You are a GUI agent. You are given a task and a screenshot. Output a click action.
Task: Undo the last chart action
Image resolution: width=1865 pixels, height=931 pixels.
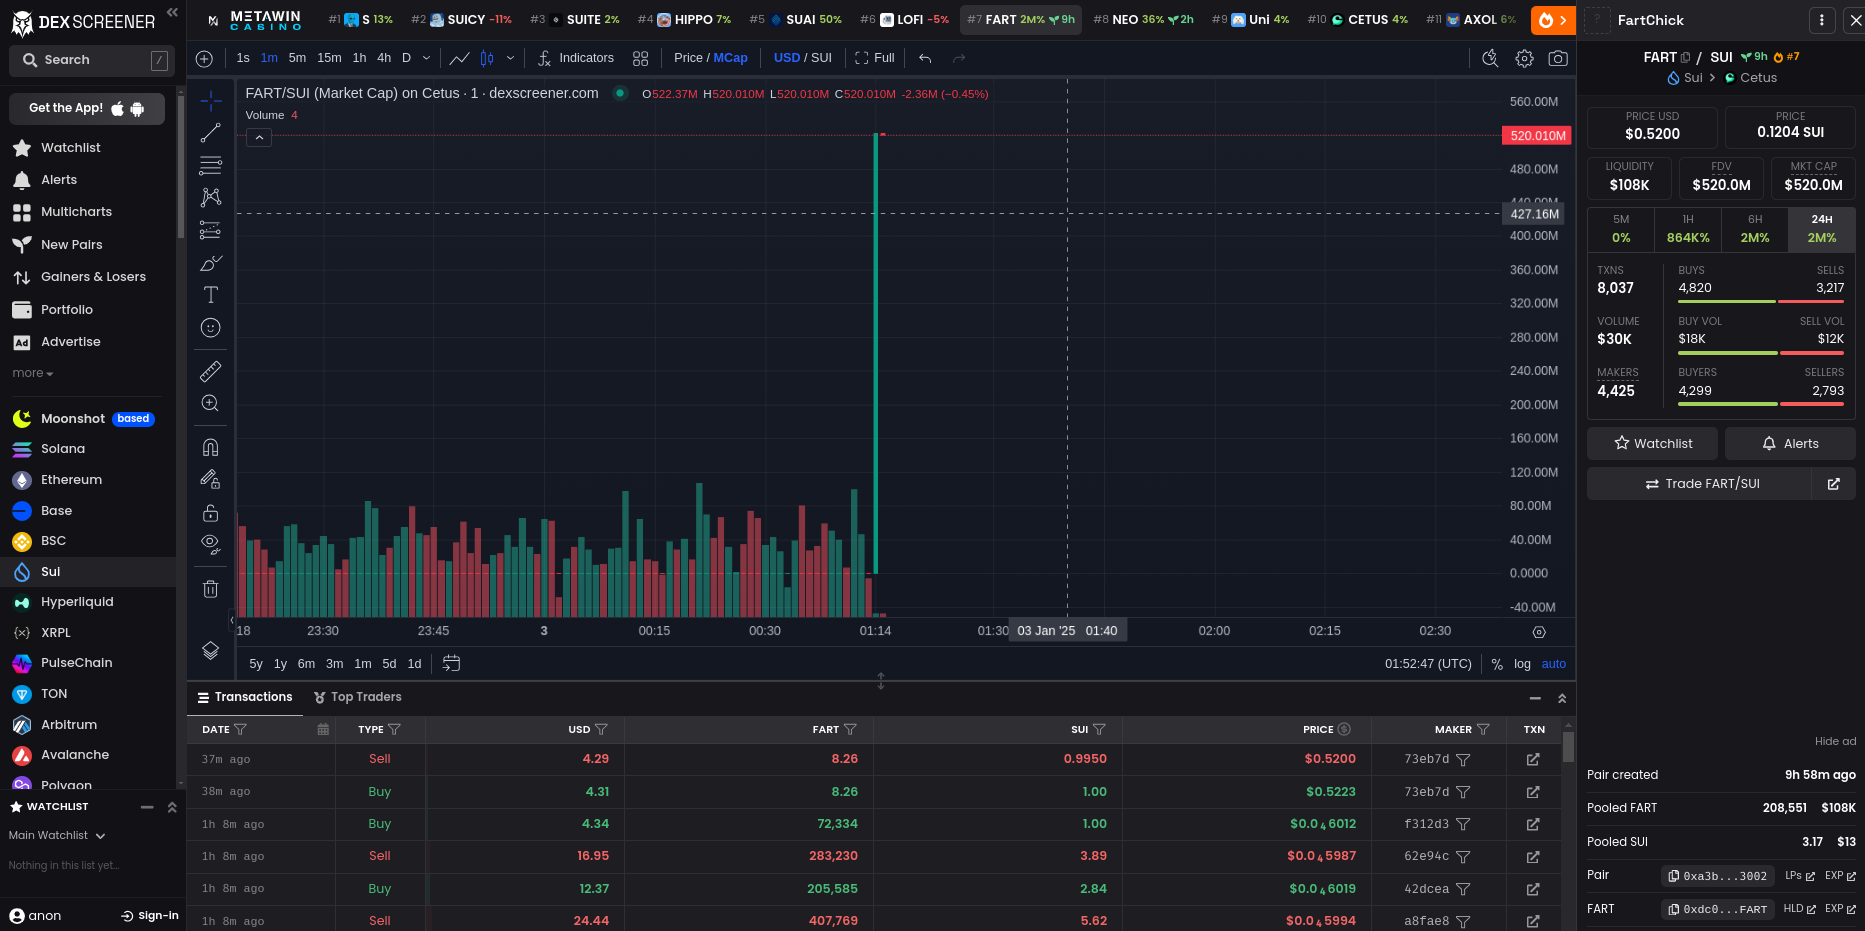925,58
